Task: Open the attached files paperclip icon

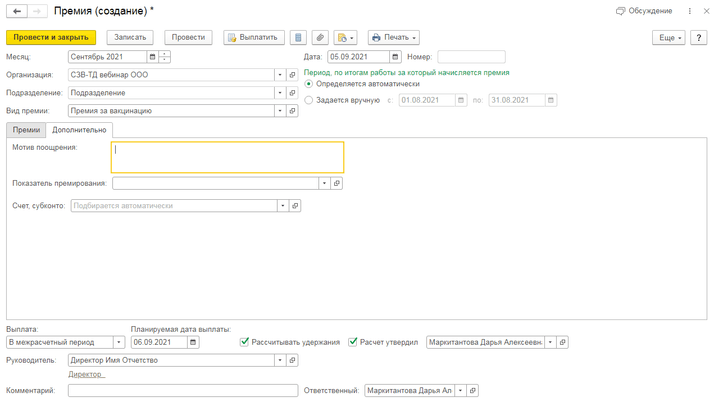Action: click(x=320, y=38)
